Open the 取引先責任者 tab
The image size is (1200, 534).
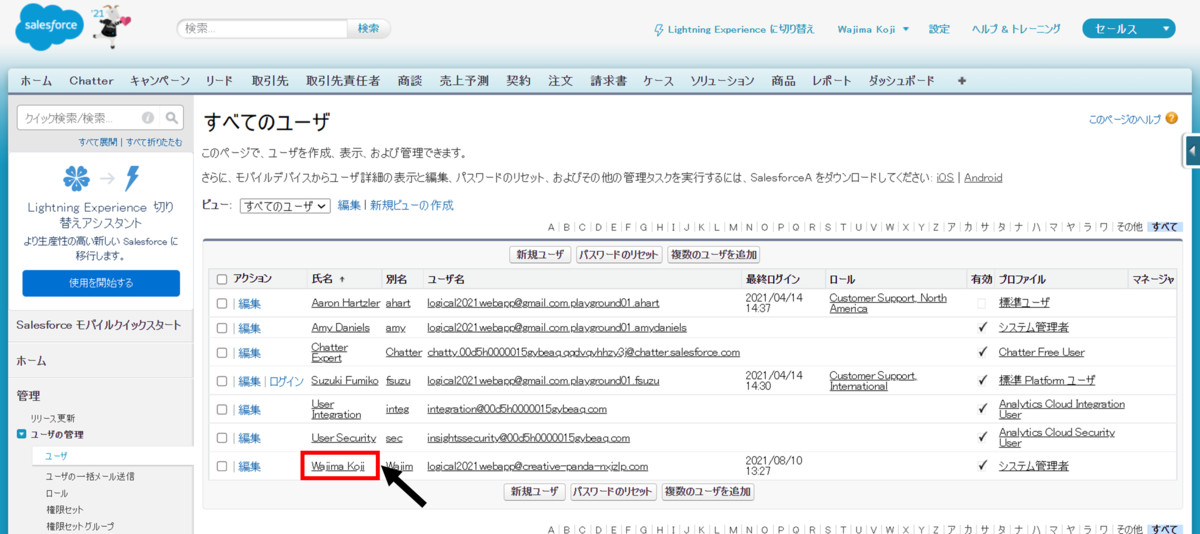tap(343, 81)
